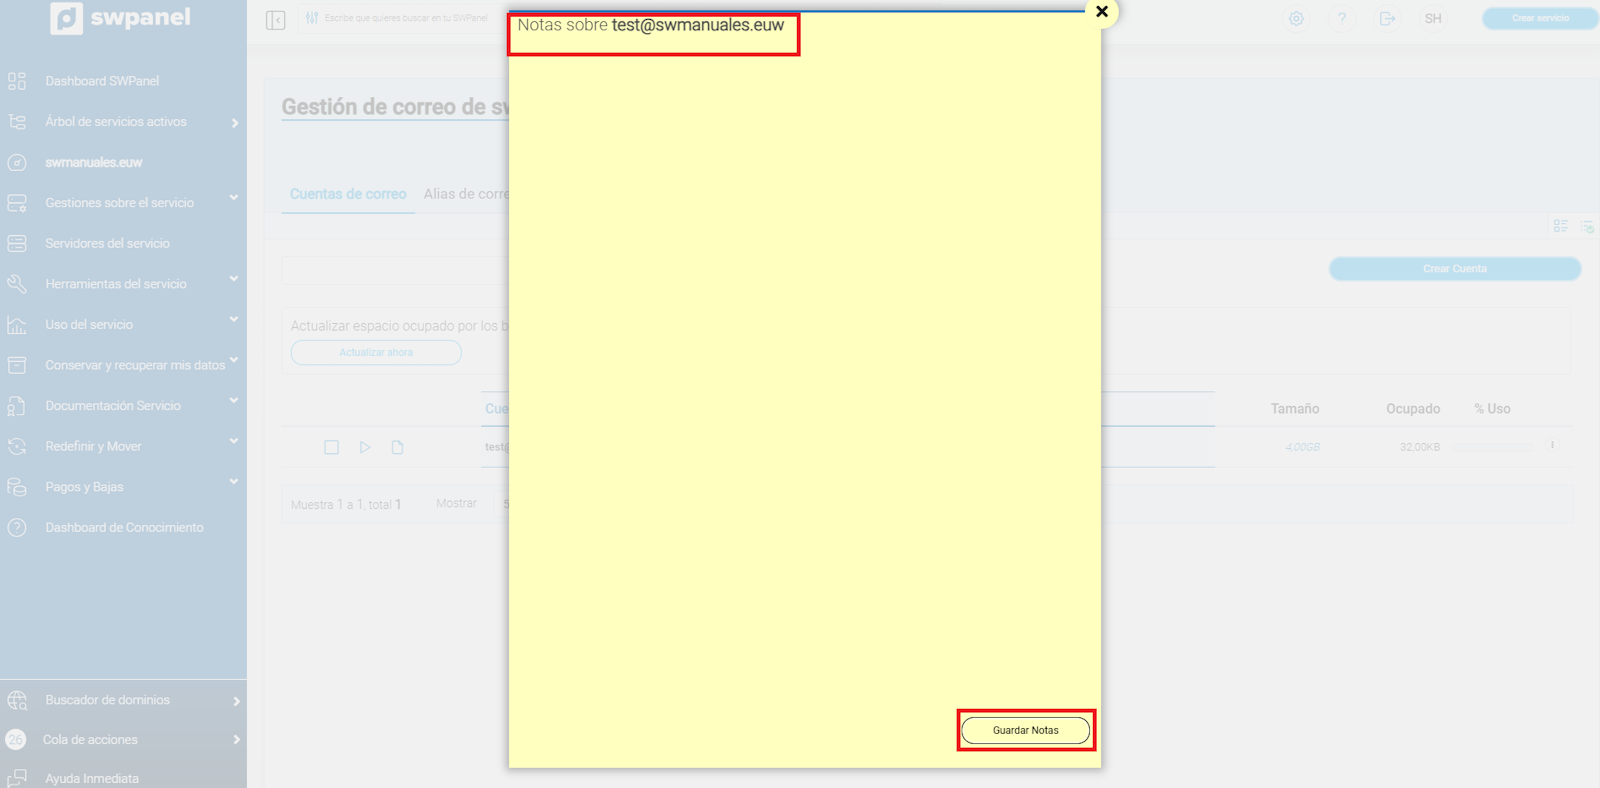The width and height of the screenshot is (1600, 788).
Task: Close the notes popup with the X
Action: coord(1101,12)
